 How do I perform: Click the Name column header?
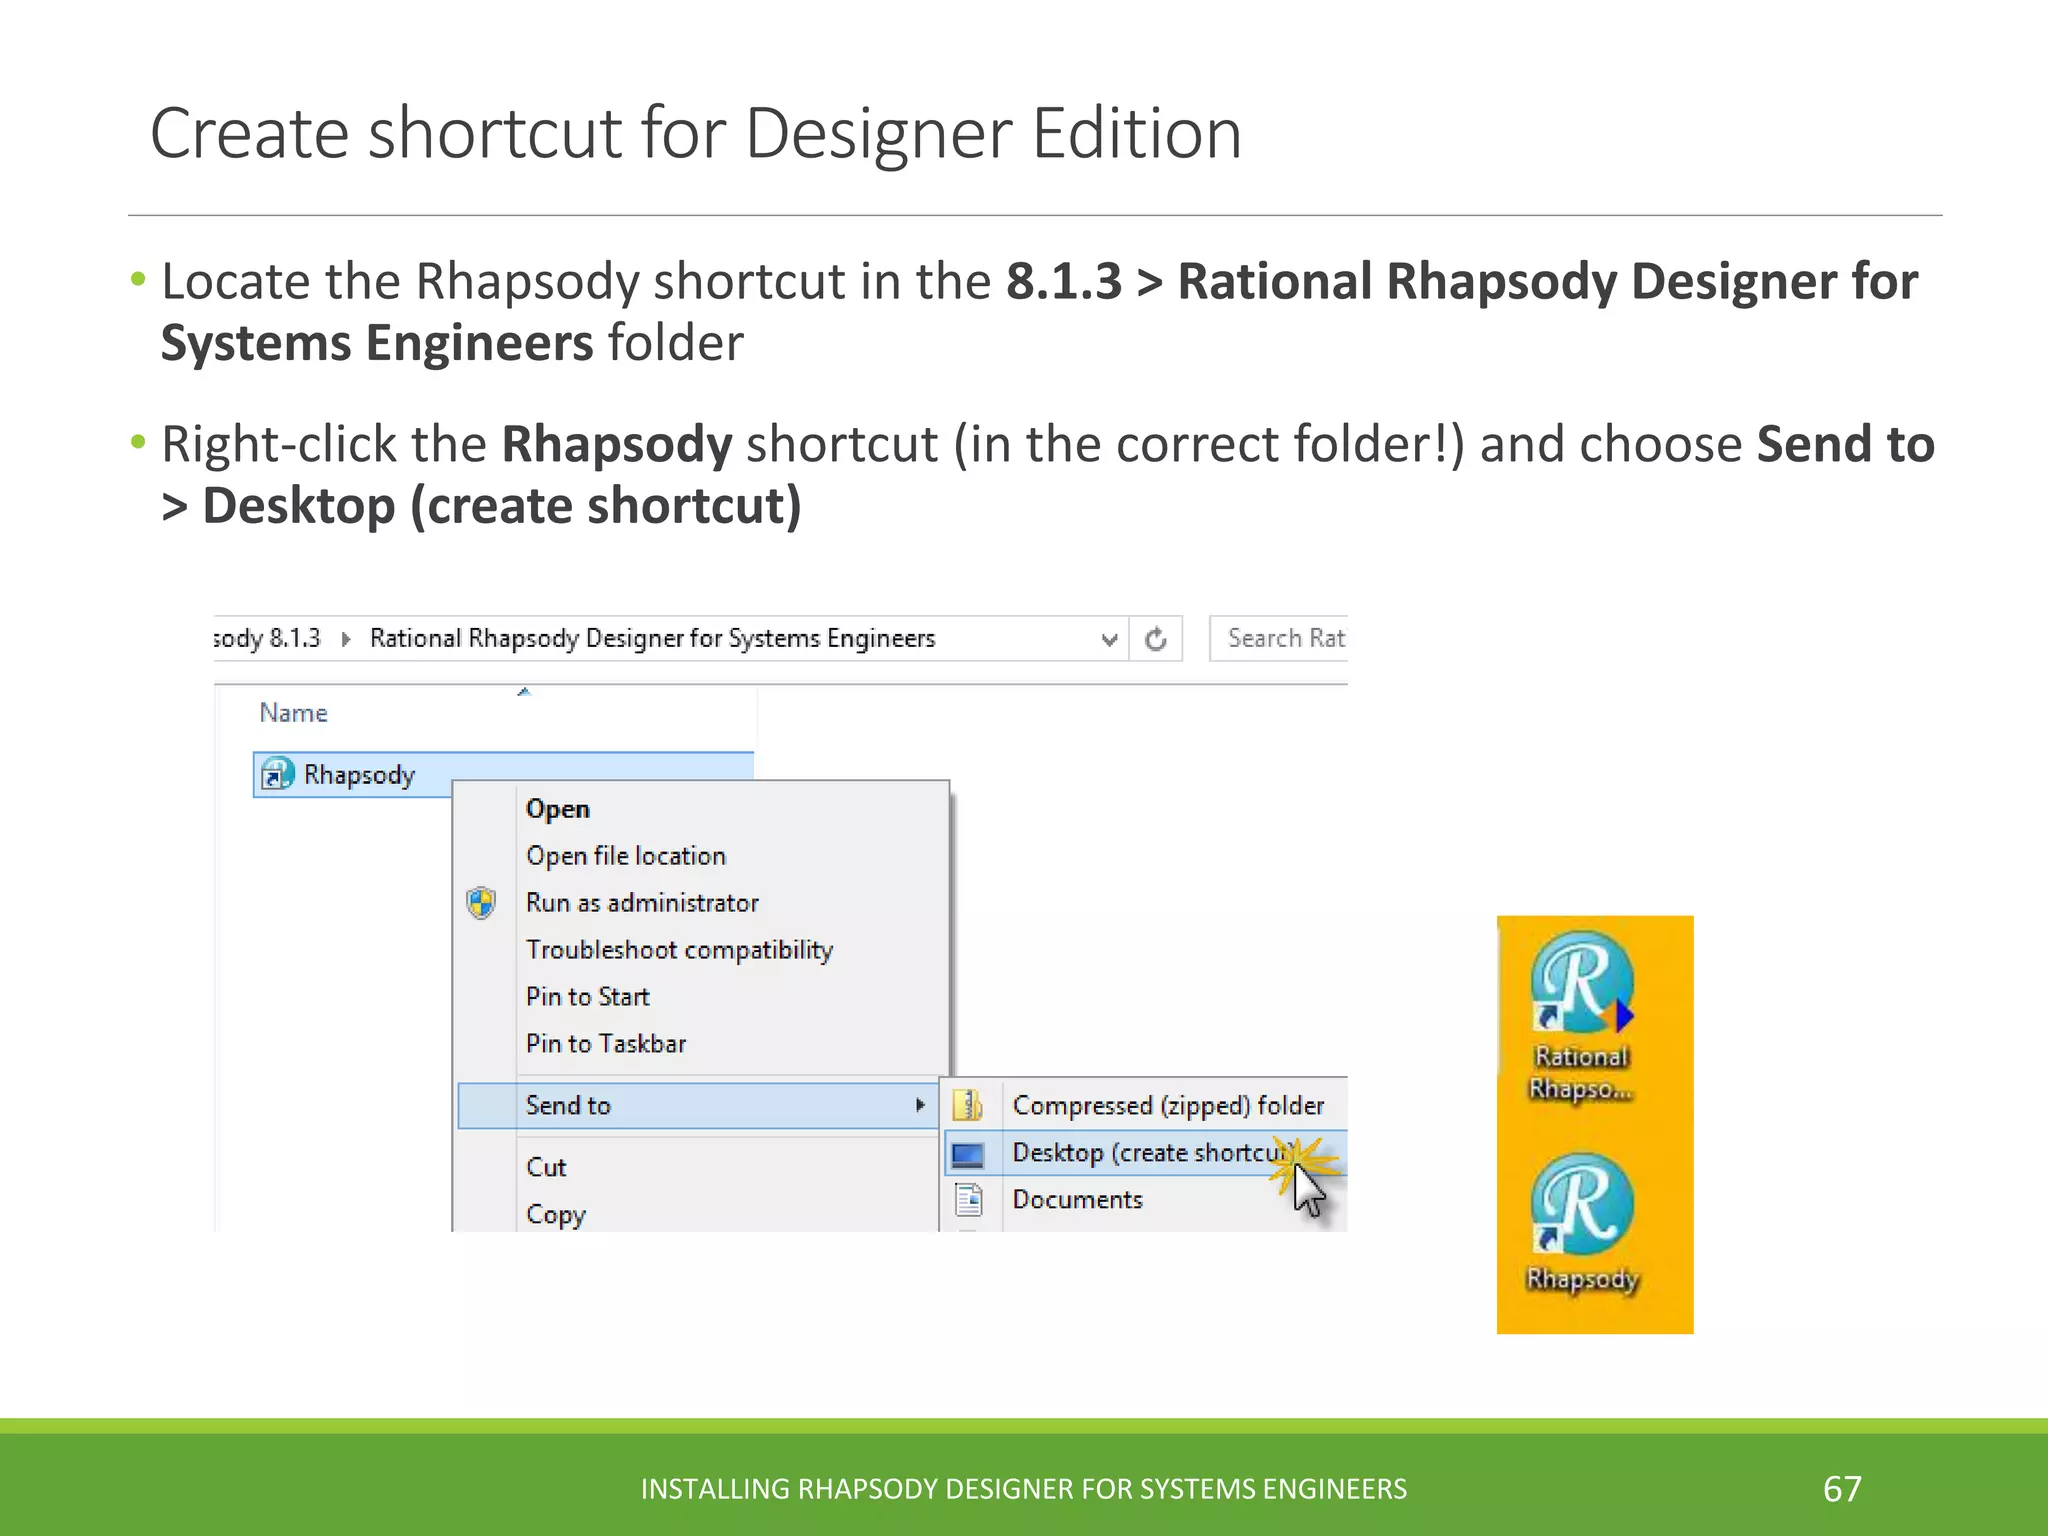point(293,713)
